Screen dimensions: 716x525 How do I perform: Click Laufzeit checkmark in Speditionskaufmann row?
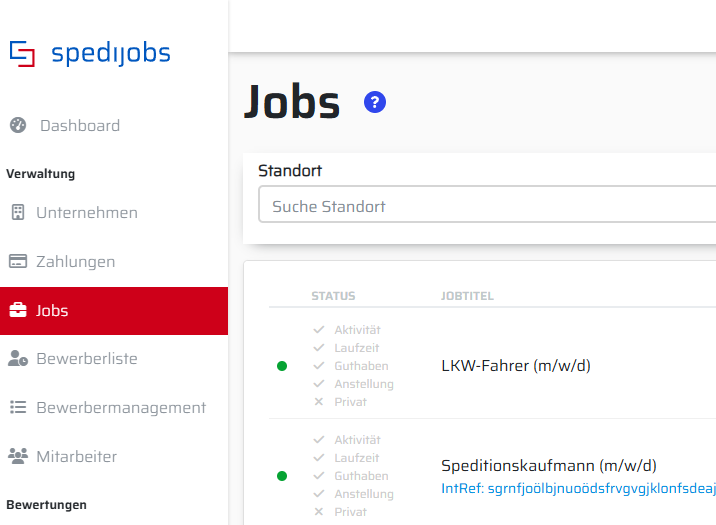pos(319,457)
